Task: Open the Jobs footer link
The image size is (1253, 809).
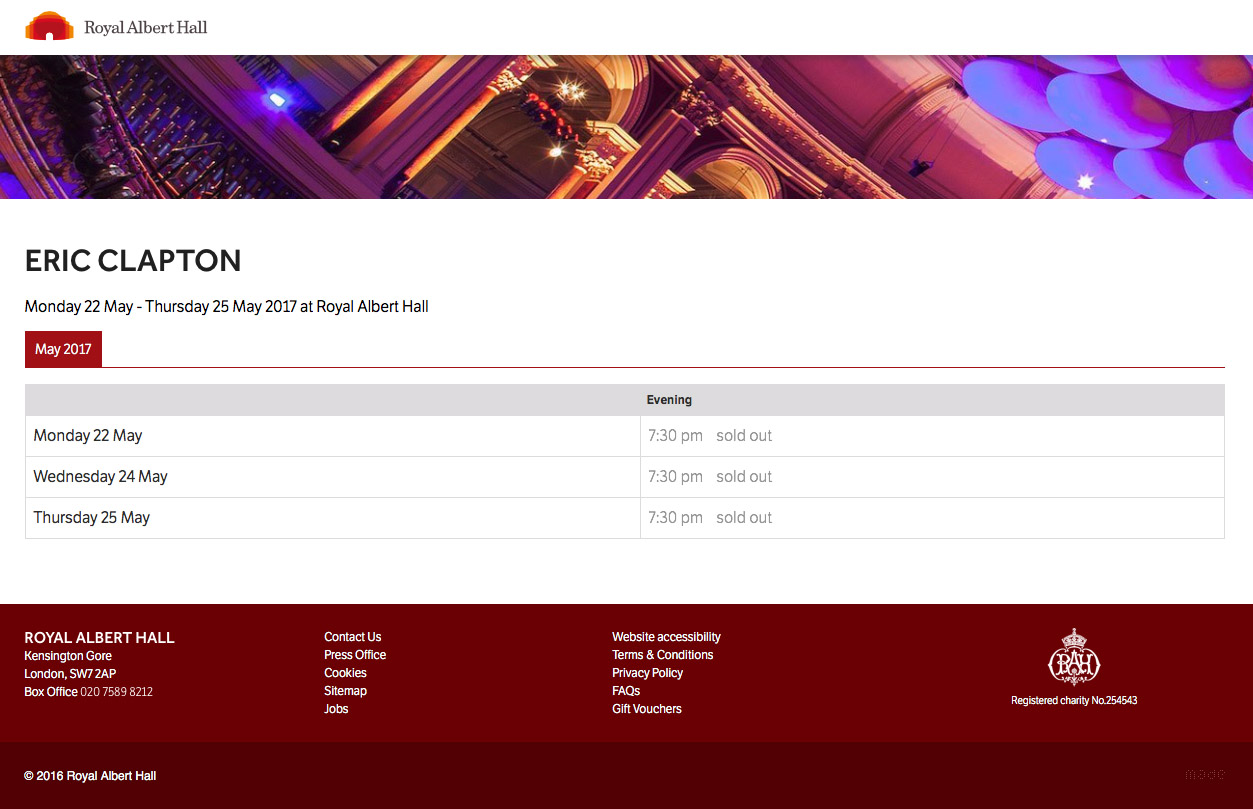Action: tap(336, 709)
